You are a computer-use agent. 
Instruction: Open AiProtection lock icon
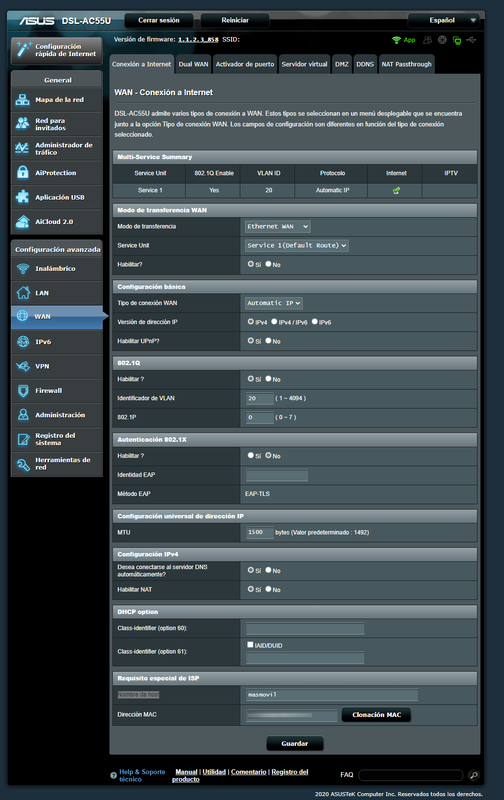tap(22, 172)
